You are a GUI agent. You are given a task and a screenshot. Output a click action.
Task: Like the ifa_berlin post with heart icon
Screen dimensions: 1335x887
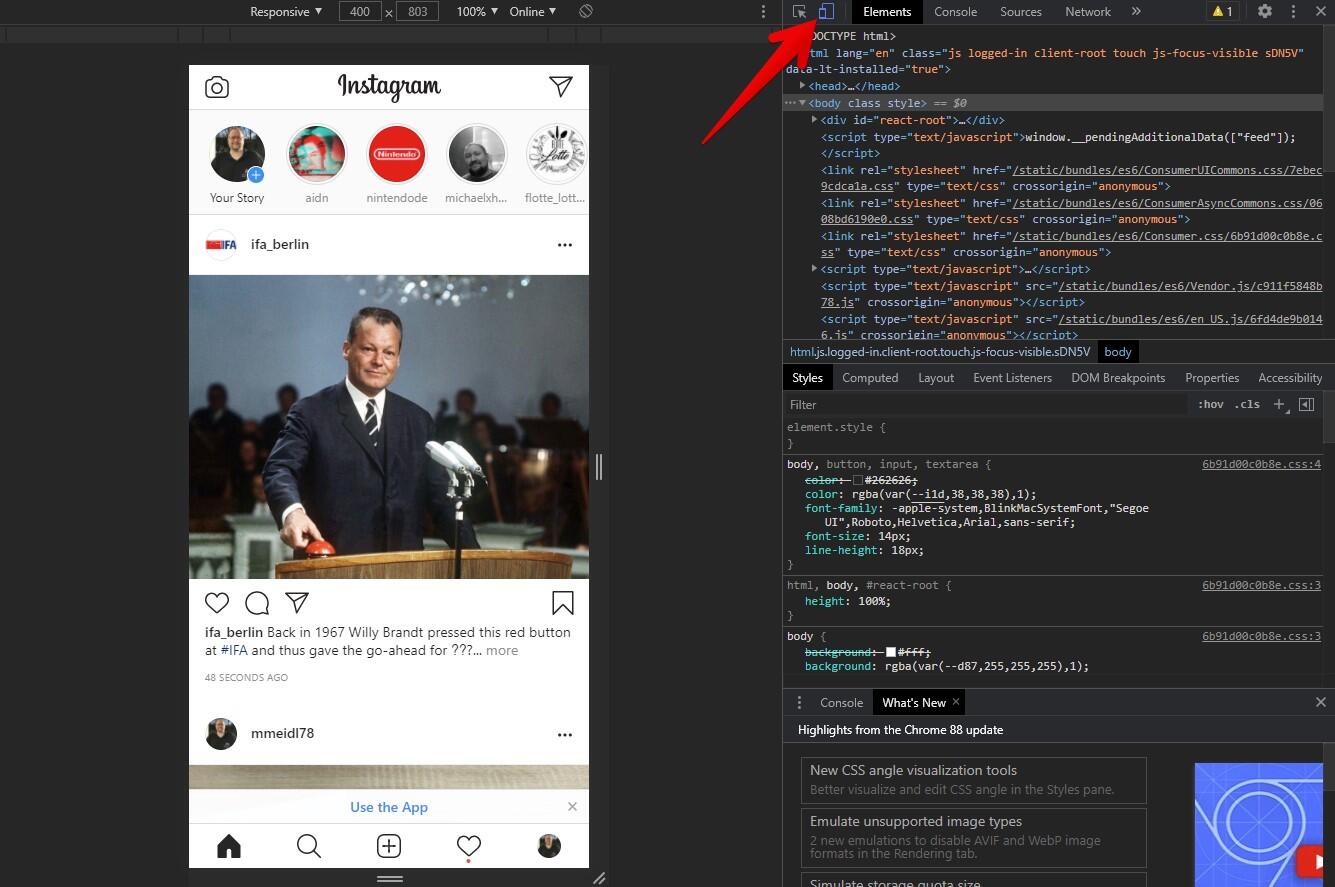(x=217, y=602)
